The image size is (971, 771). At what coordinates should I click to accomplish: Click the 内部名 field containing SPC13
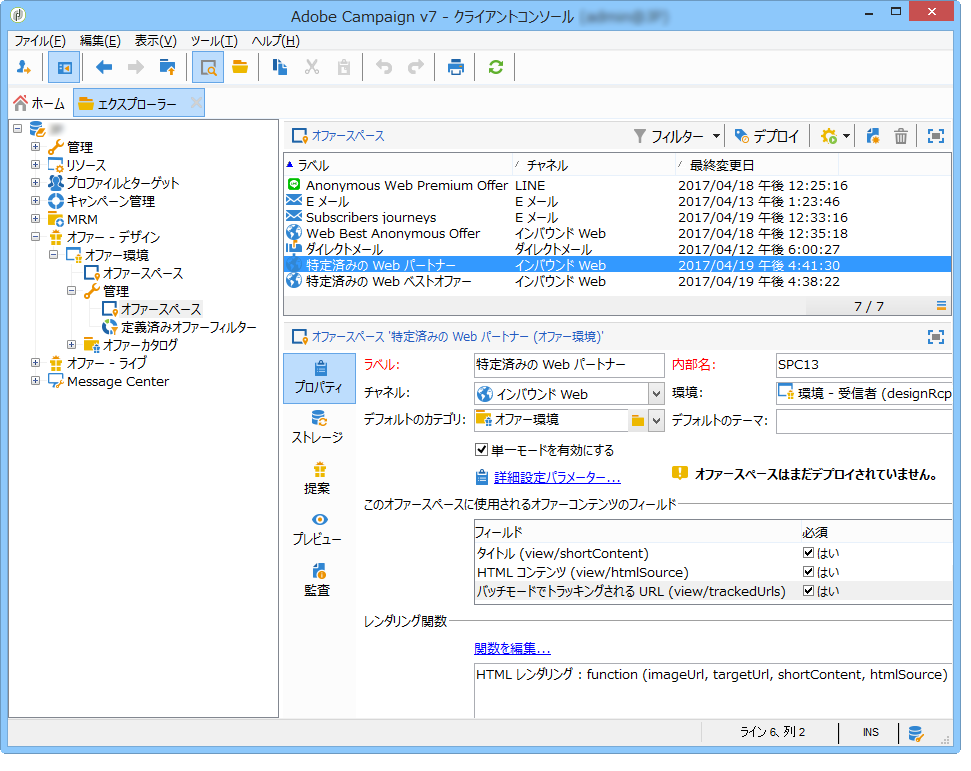(x=864, y=365)
